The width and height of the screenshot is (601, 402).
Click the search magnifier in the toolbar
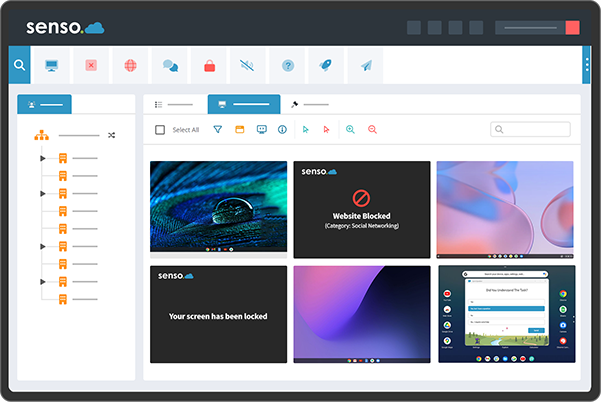click(x=20, y=66)
